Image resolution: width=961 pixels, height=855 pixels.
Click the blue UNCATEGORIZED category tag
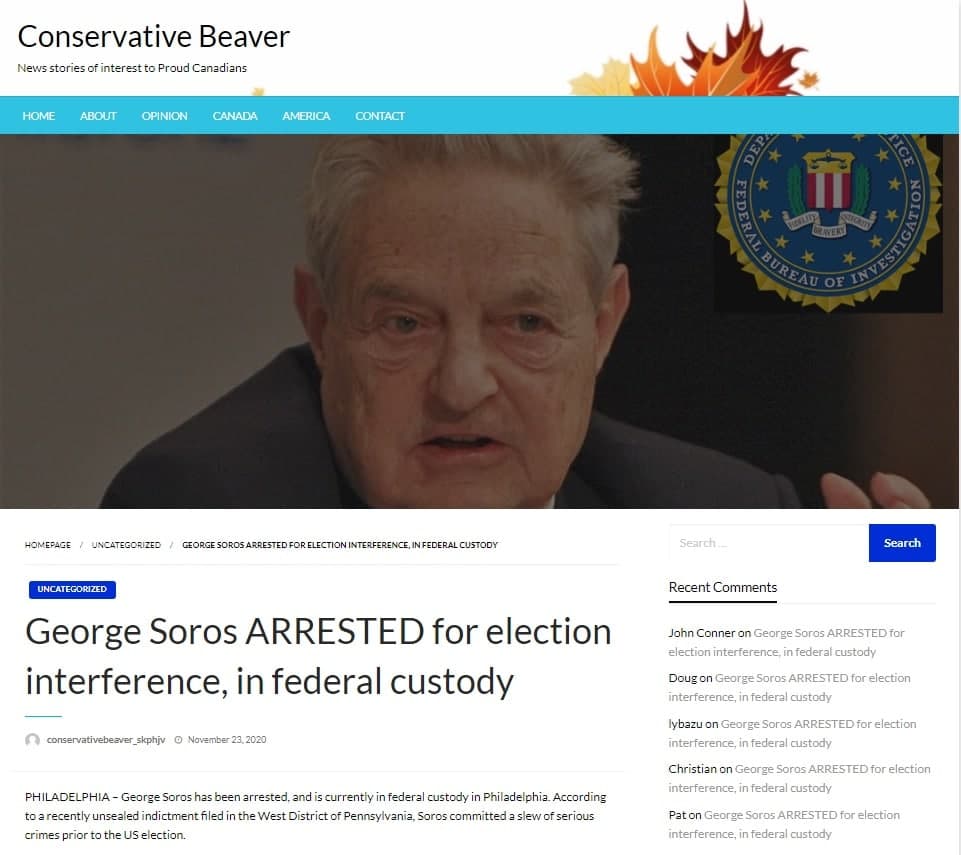[72, 589]
